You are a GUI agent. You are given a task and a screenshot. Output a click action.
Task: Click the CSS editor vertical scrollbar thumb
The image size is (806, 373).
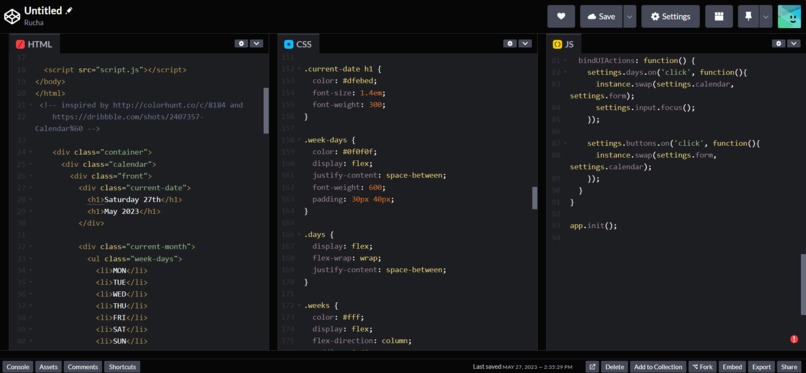point(535,198)
